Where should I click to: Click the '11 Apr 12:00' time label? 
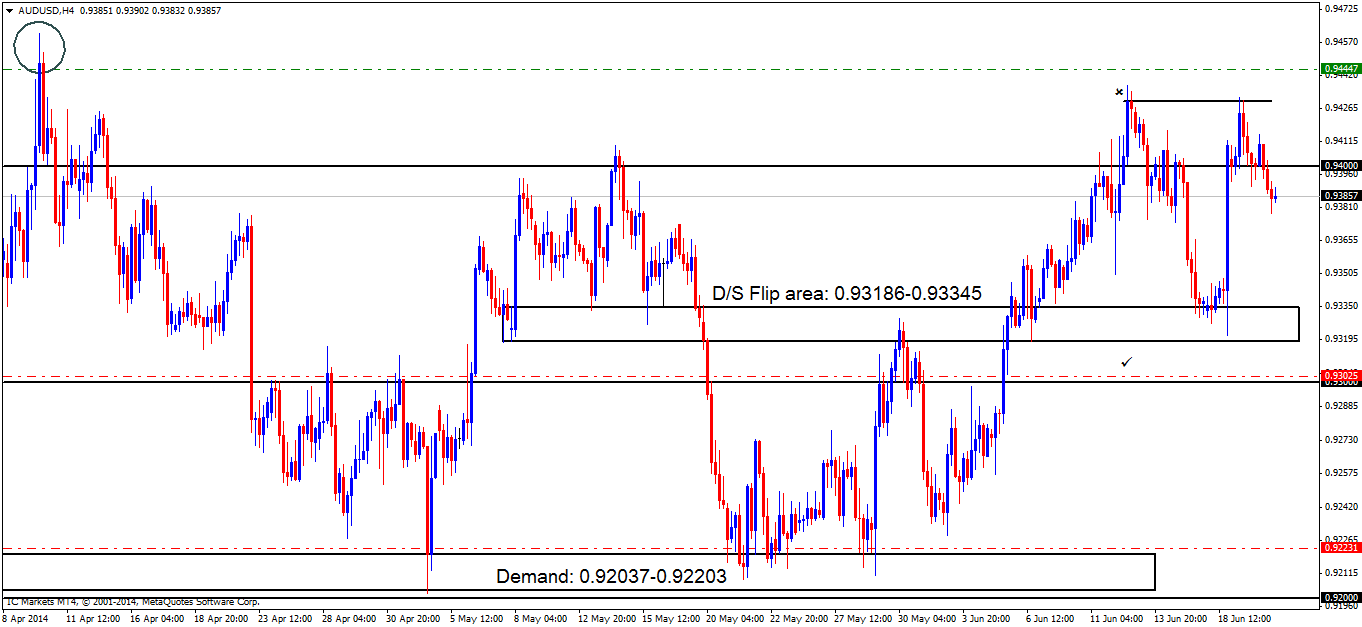[x=95, y=618]
